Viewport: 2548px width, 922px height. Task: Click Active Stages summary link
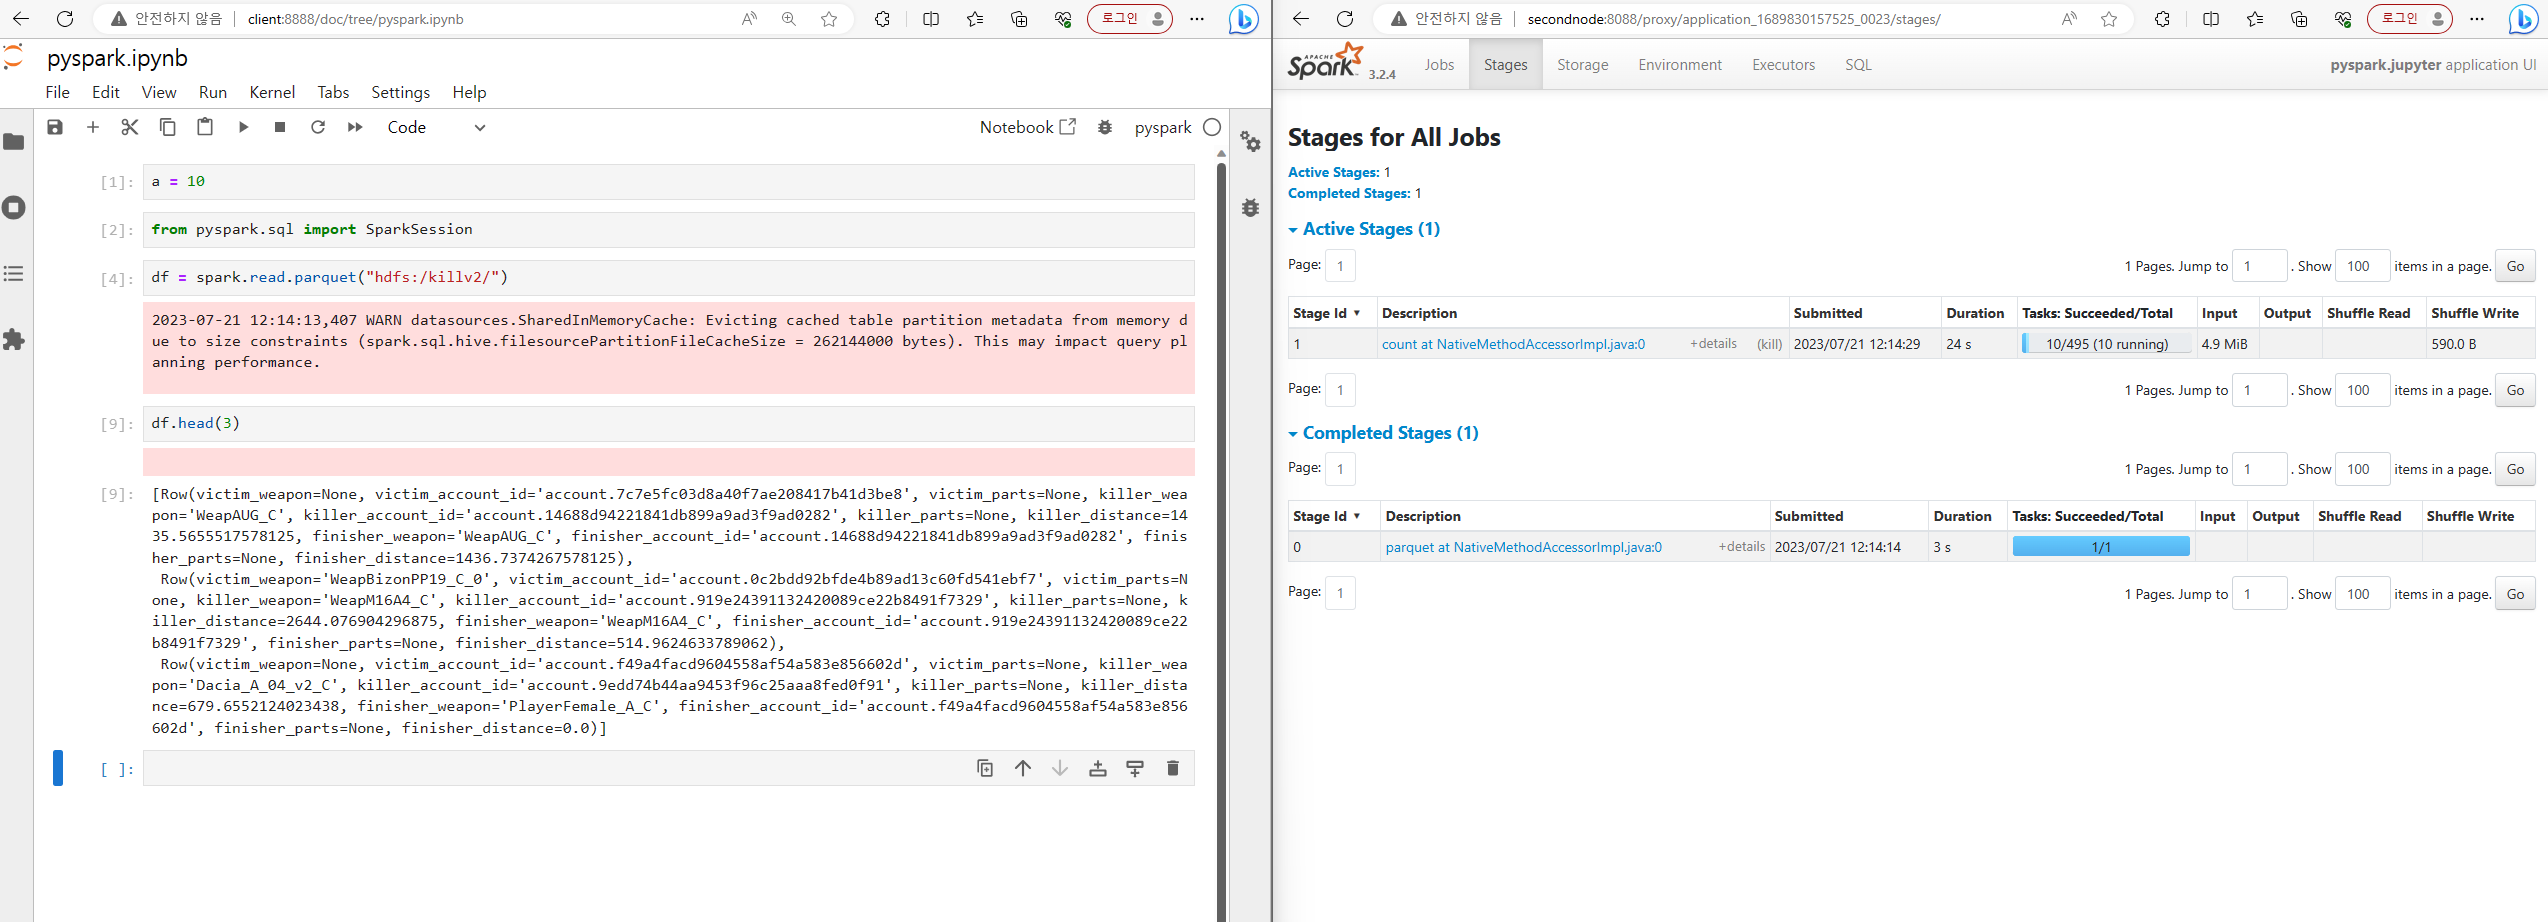point(1333,172)
